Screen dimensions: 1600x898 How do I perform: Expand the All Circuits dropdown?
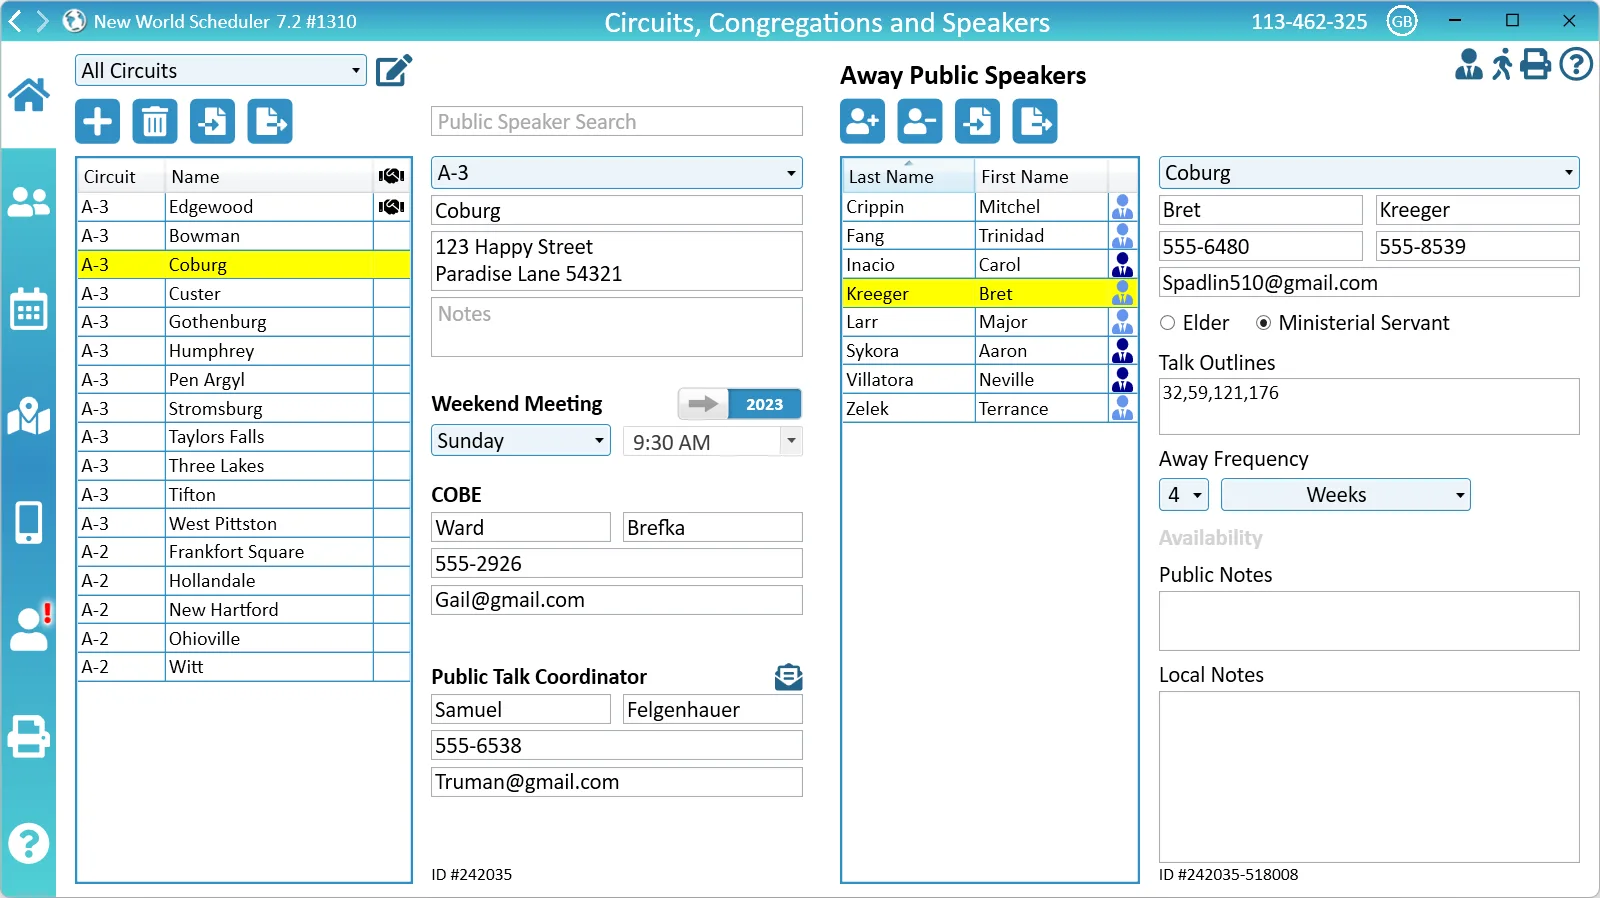pyautogui.click(x=220, y=70)
